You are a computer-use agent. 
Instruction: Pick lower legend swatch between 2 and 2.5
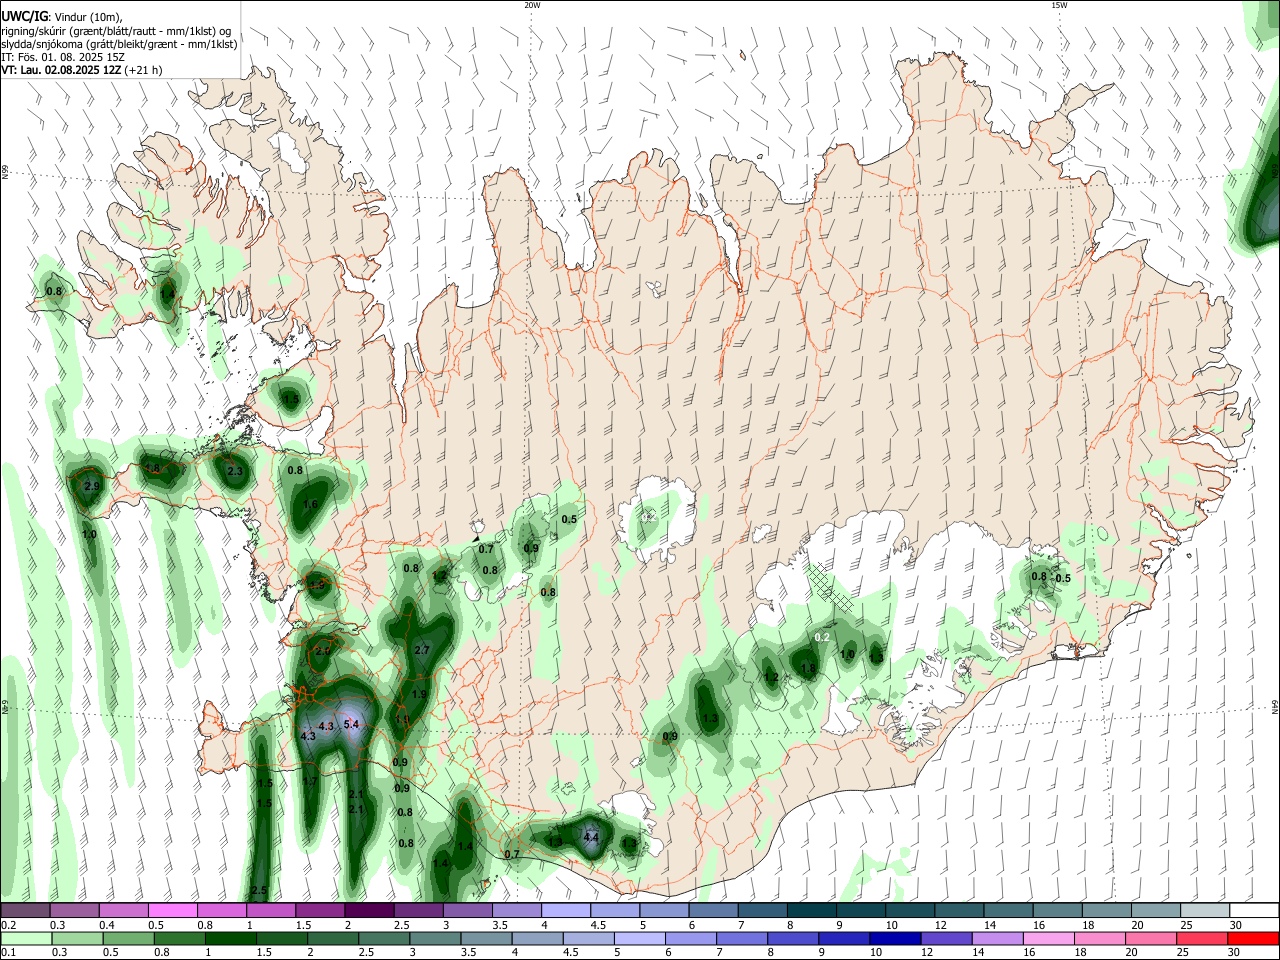tap(333, 938)
